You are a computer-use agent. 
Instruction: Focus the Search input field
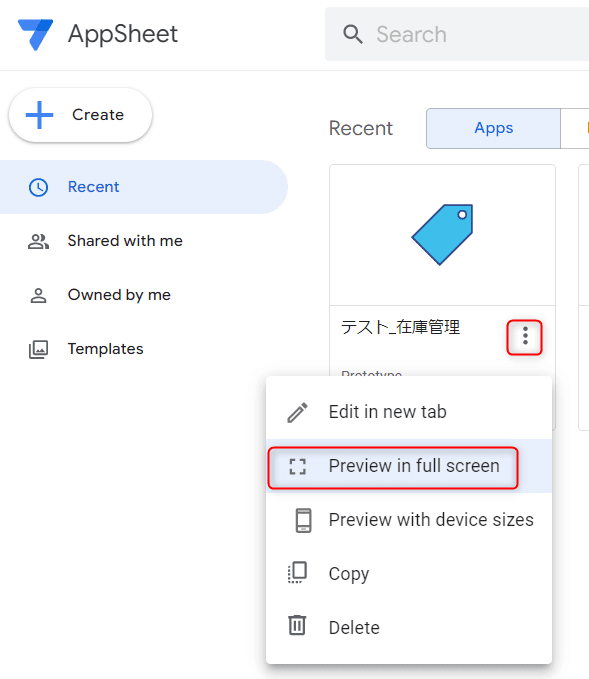(457, 34)
